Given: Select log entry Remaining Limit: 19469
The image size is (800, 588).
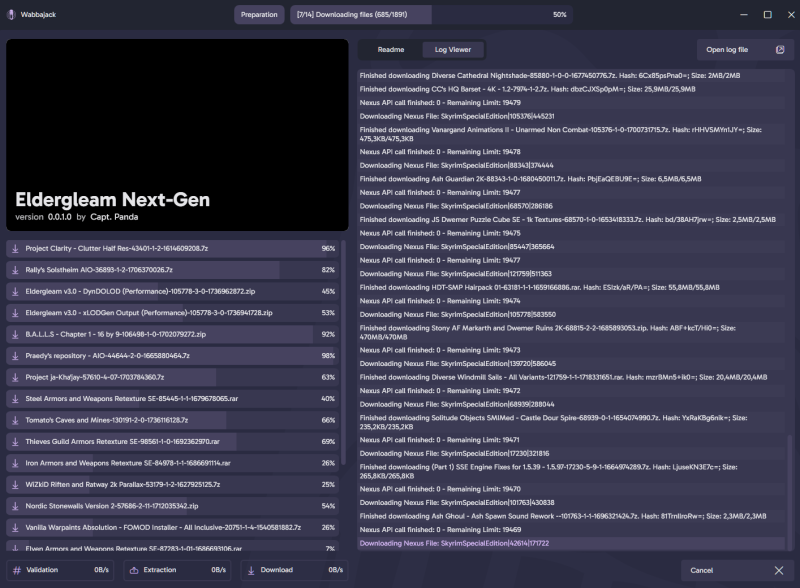Looking at the screenshot, I should (x=571, y=530).
